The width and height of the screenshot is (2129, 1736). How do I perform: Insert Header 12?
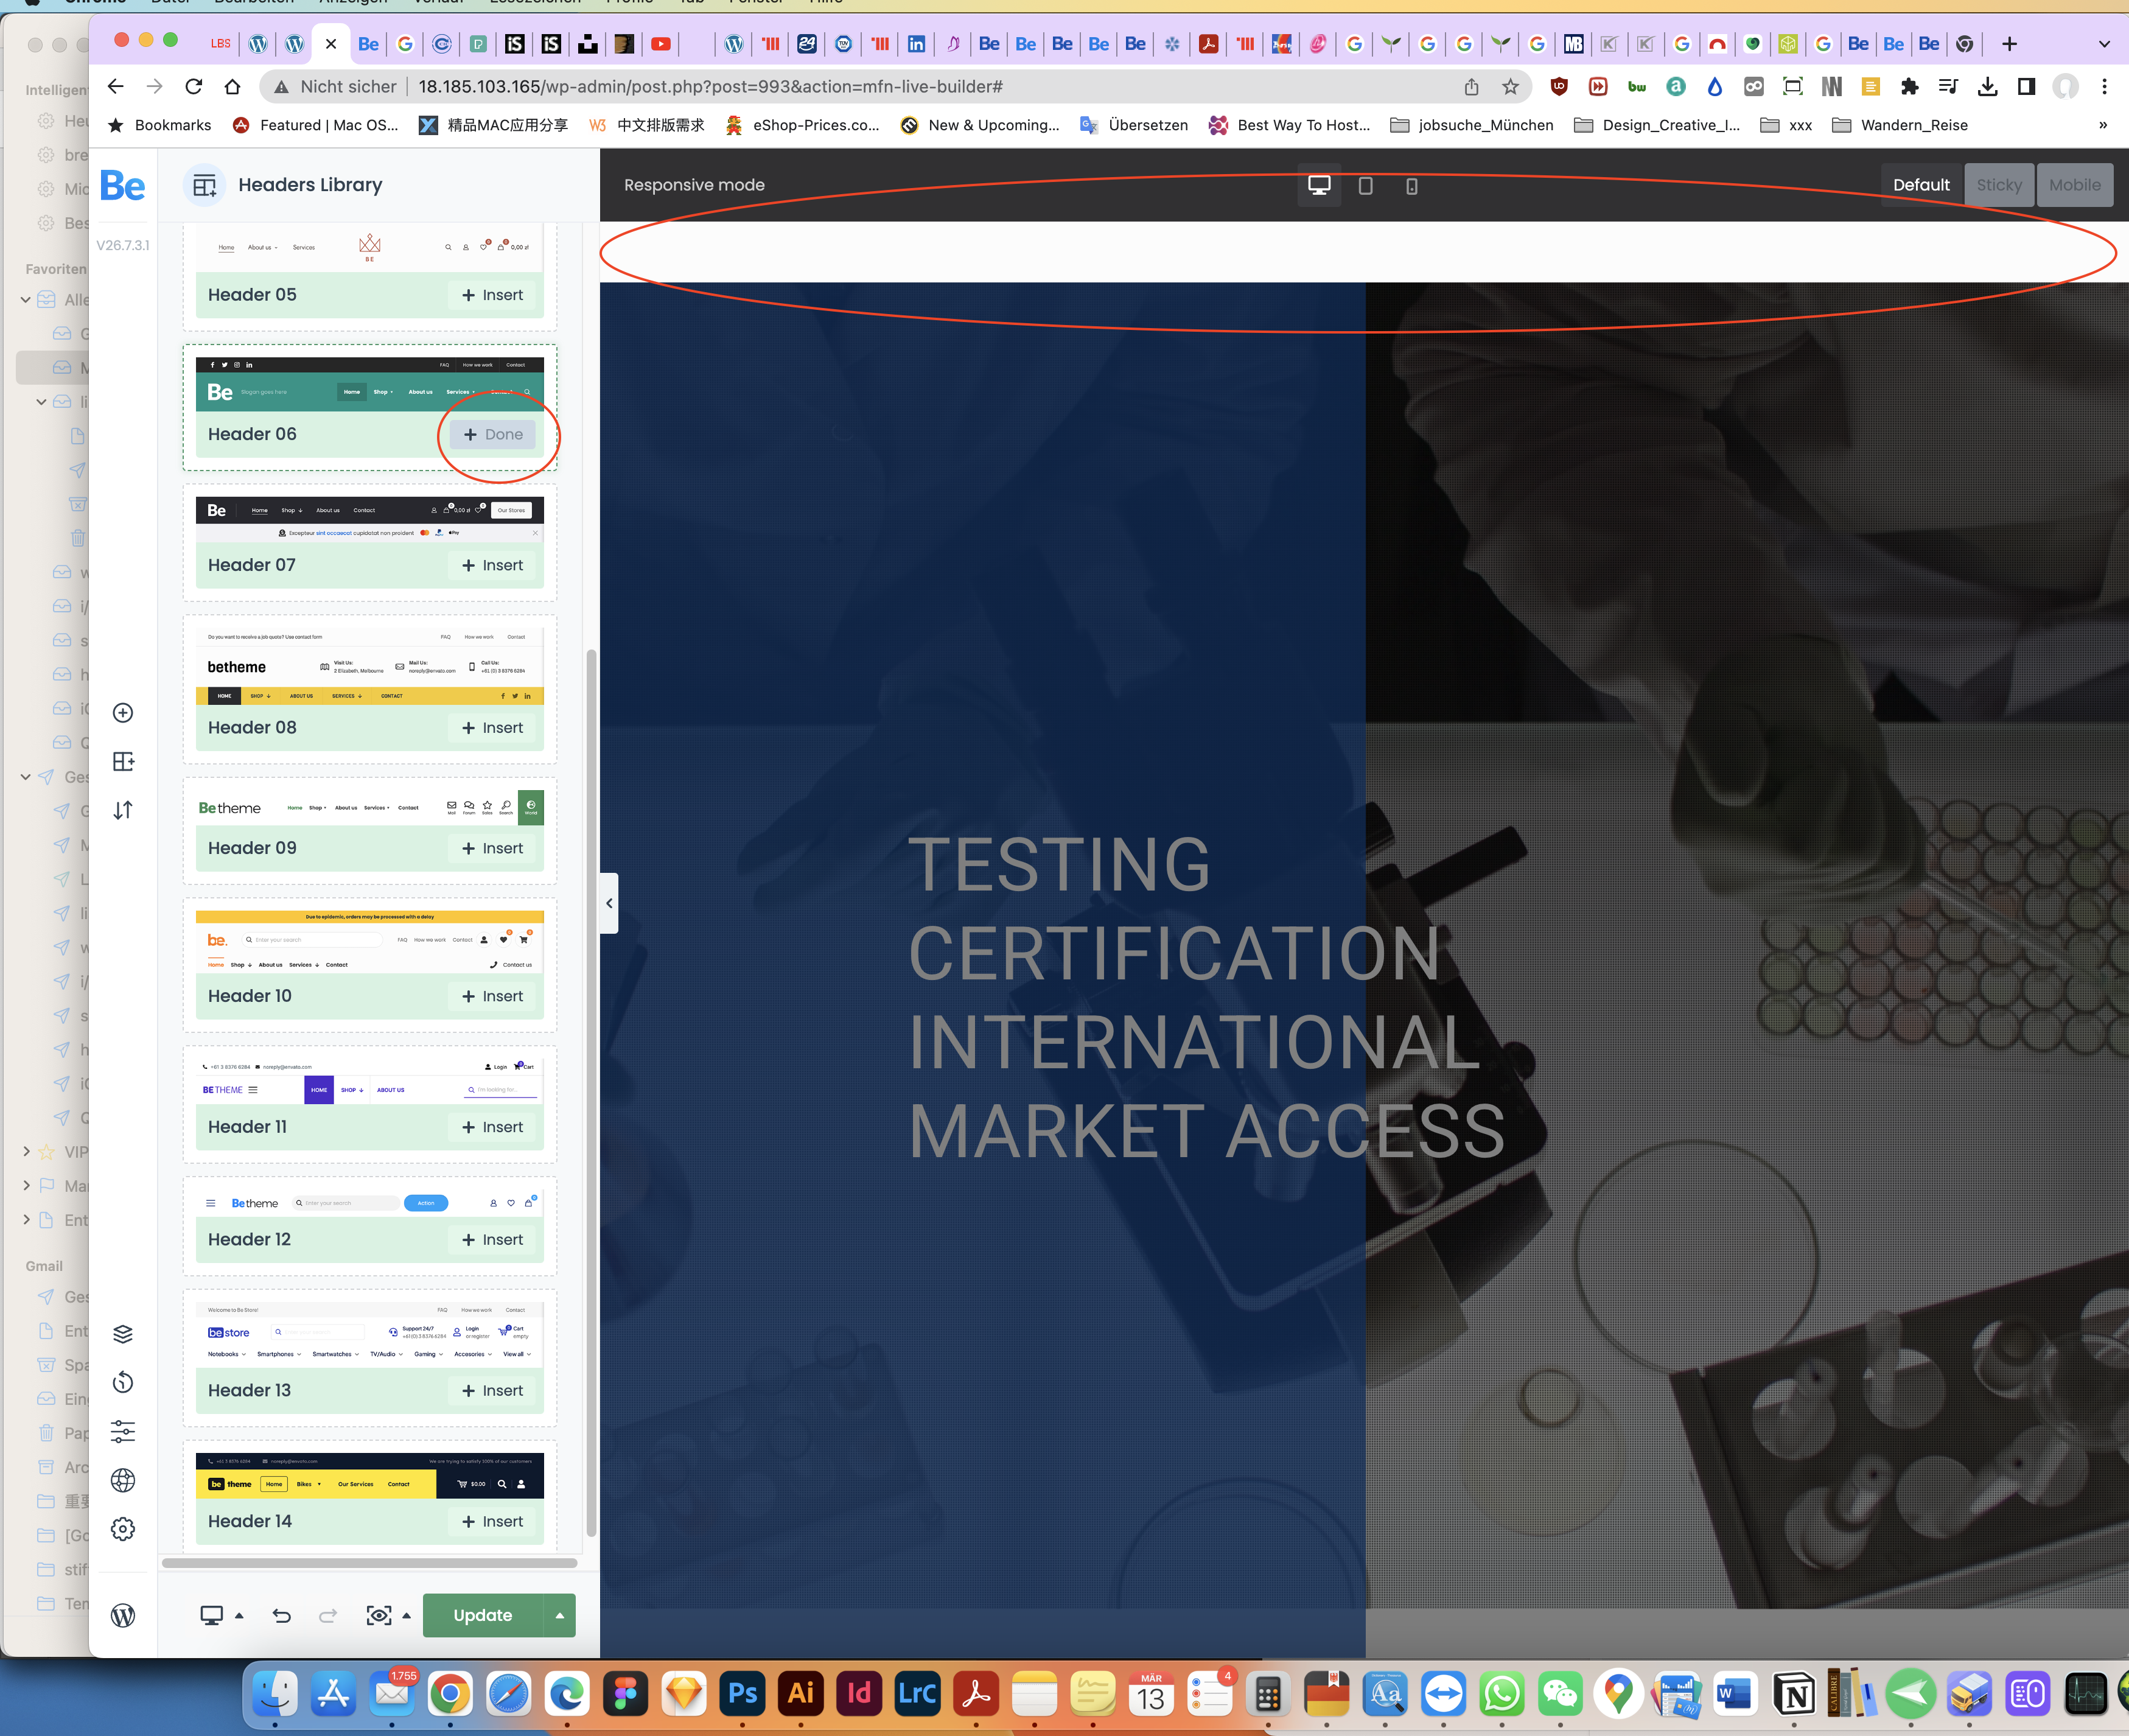492,1240
